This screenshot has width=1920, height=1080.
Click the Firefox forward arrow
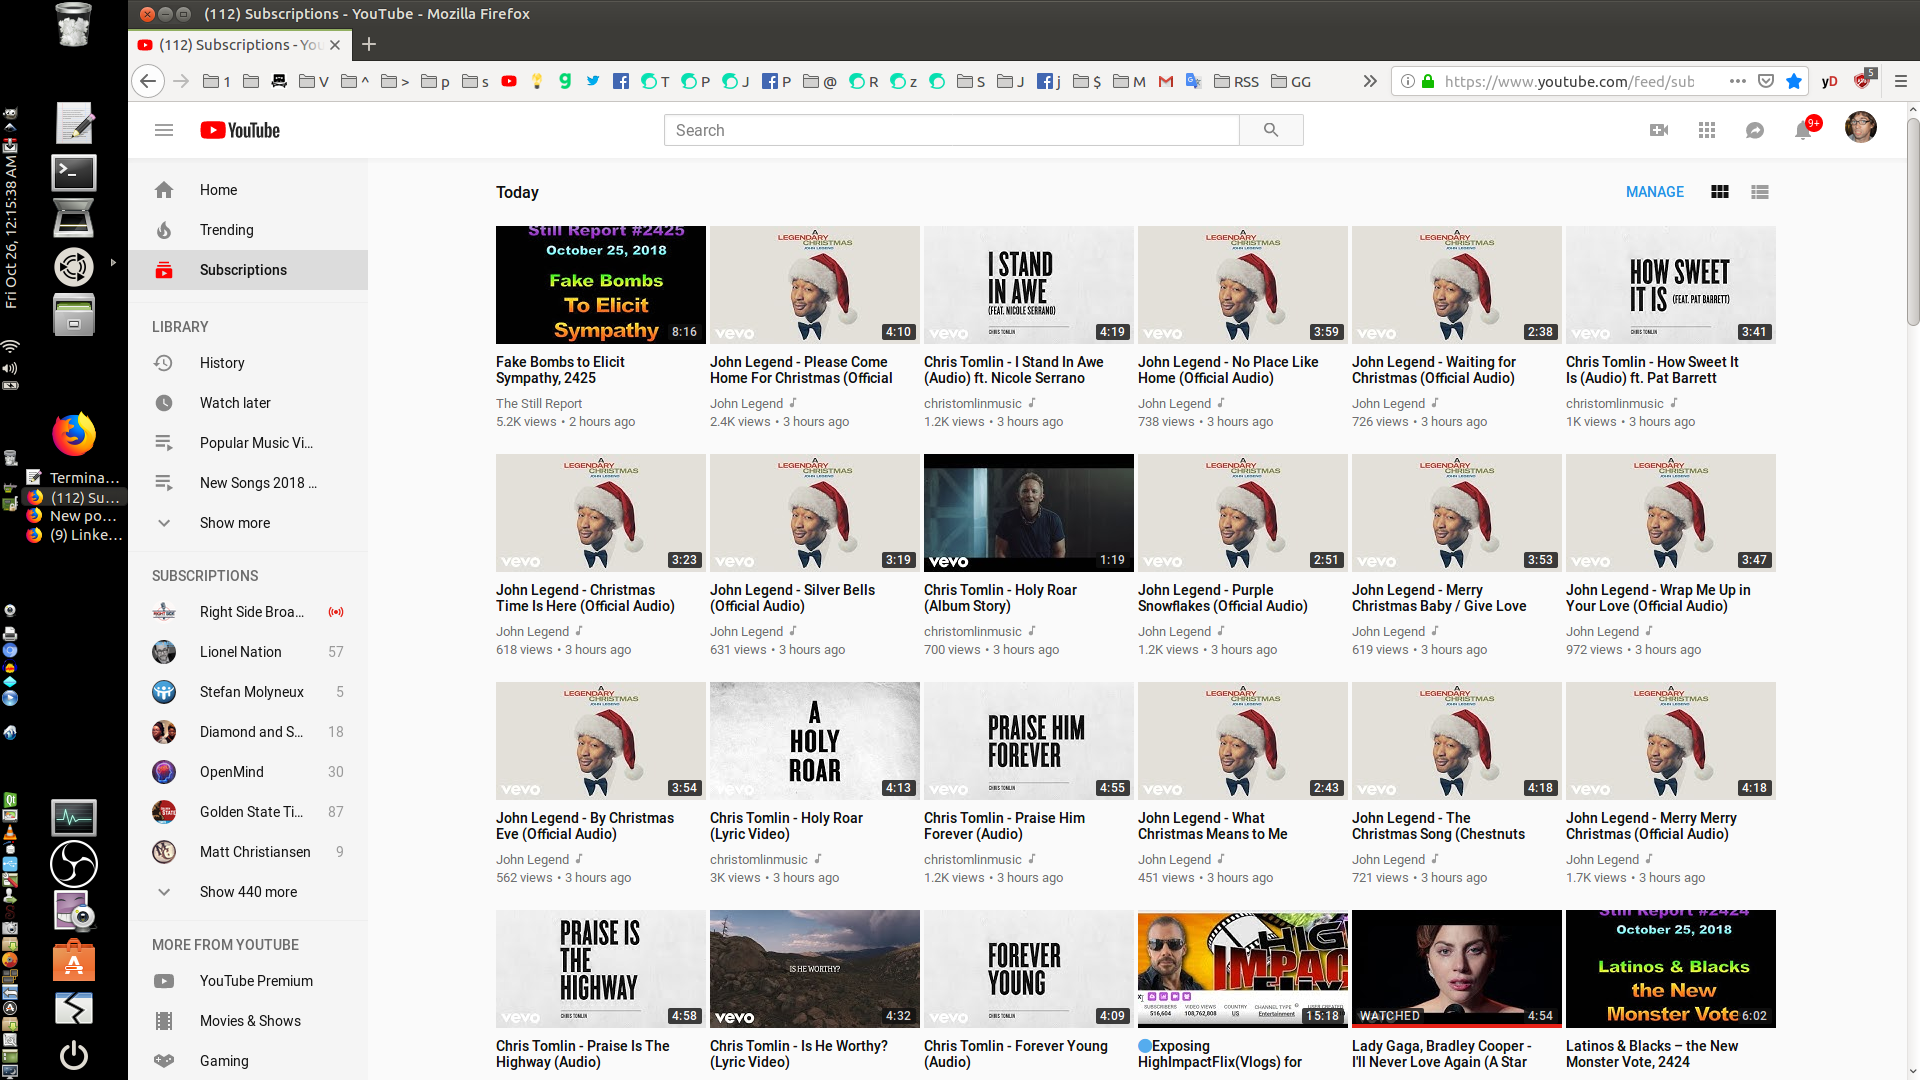click(181, 81)
